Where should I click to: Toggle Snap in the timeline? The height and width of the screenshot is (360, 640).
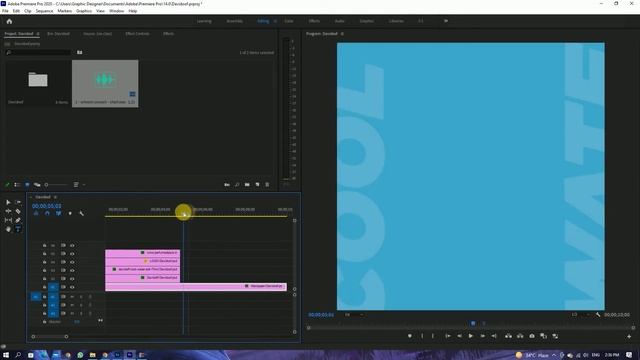47,213
